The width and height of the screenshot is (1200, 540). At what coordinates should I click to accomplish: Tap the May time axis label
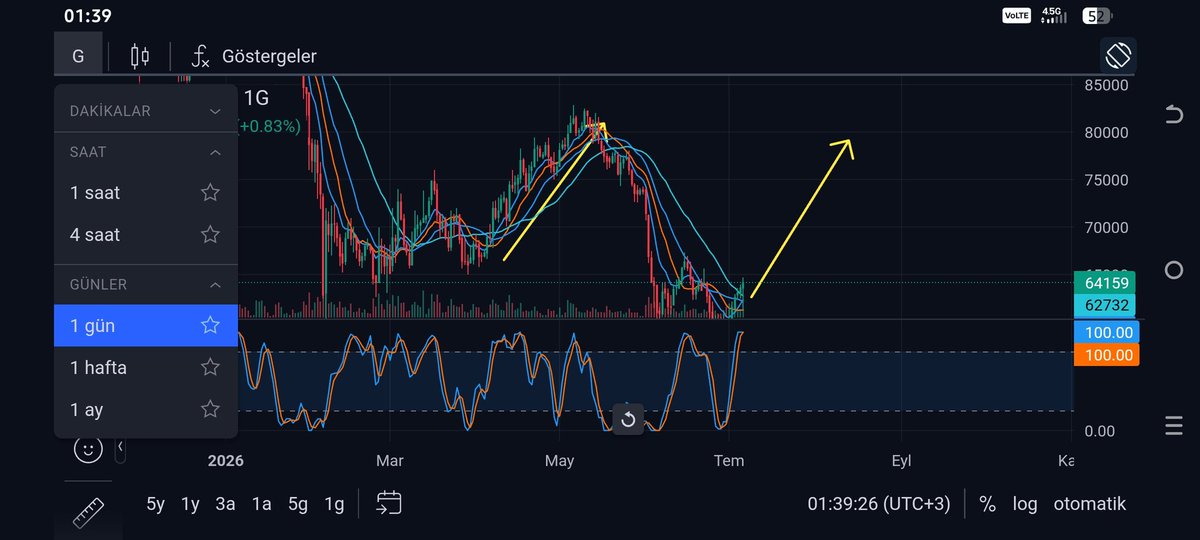tap(559, 461)
